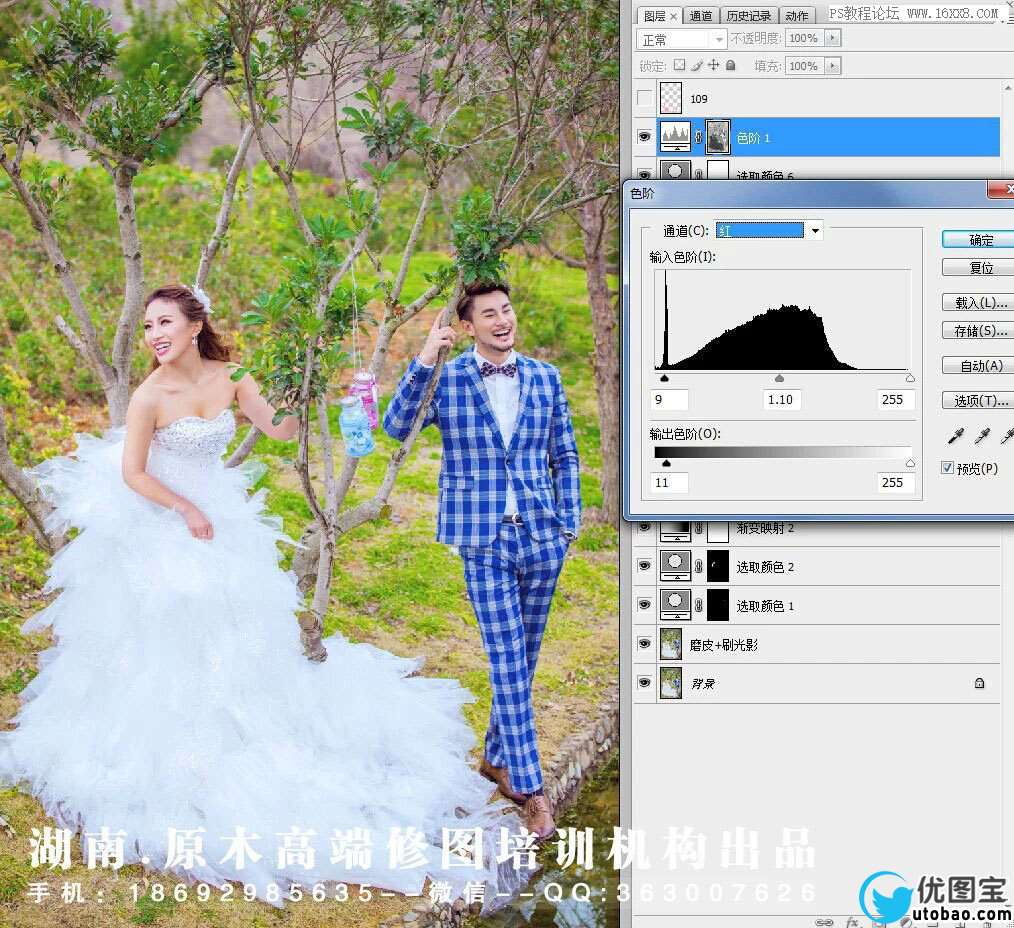The height and width of the screenshot is (928, 1014).
Task: Close the 图层 tab with its x
Action: [x=673, y=16]
